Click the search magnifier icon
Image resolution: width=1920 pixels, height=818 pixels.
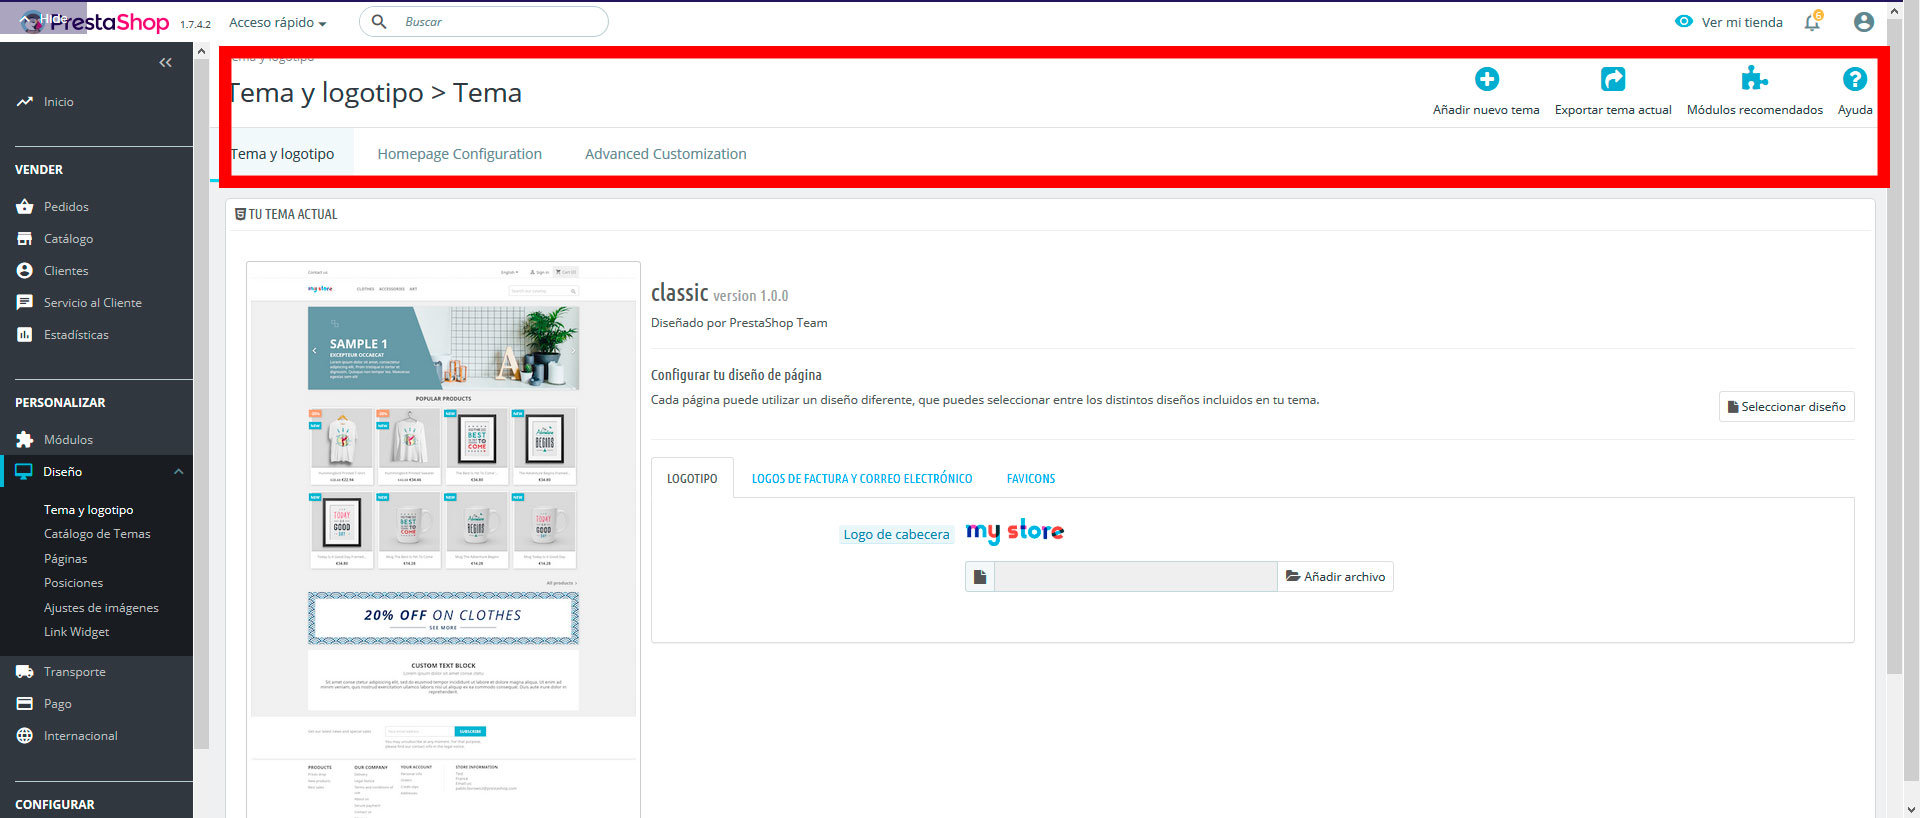click(379, 21)
